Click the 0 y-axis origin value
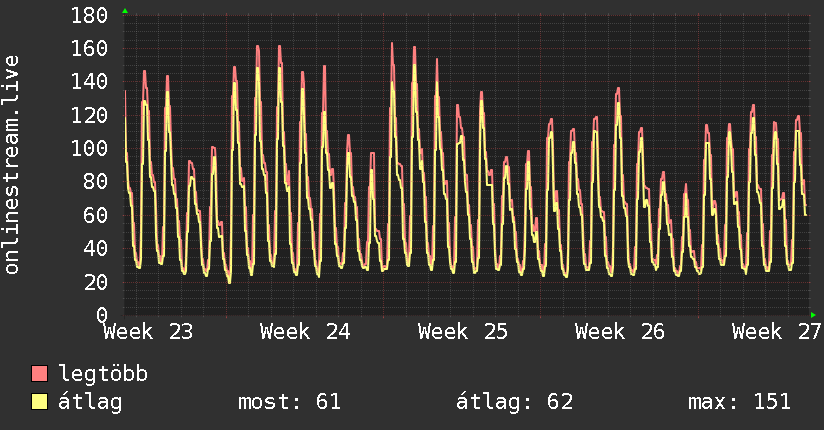Image resolution: width=824 pixels, height=430 pixels. tap(102, 315)
